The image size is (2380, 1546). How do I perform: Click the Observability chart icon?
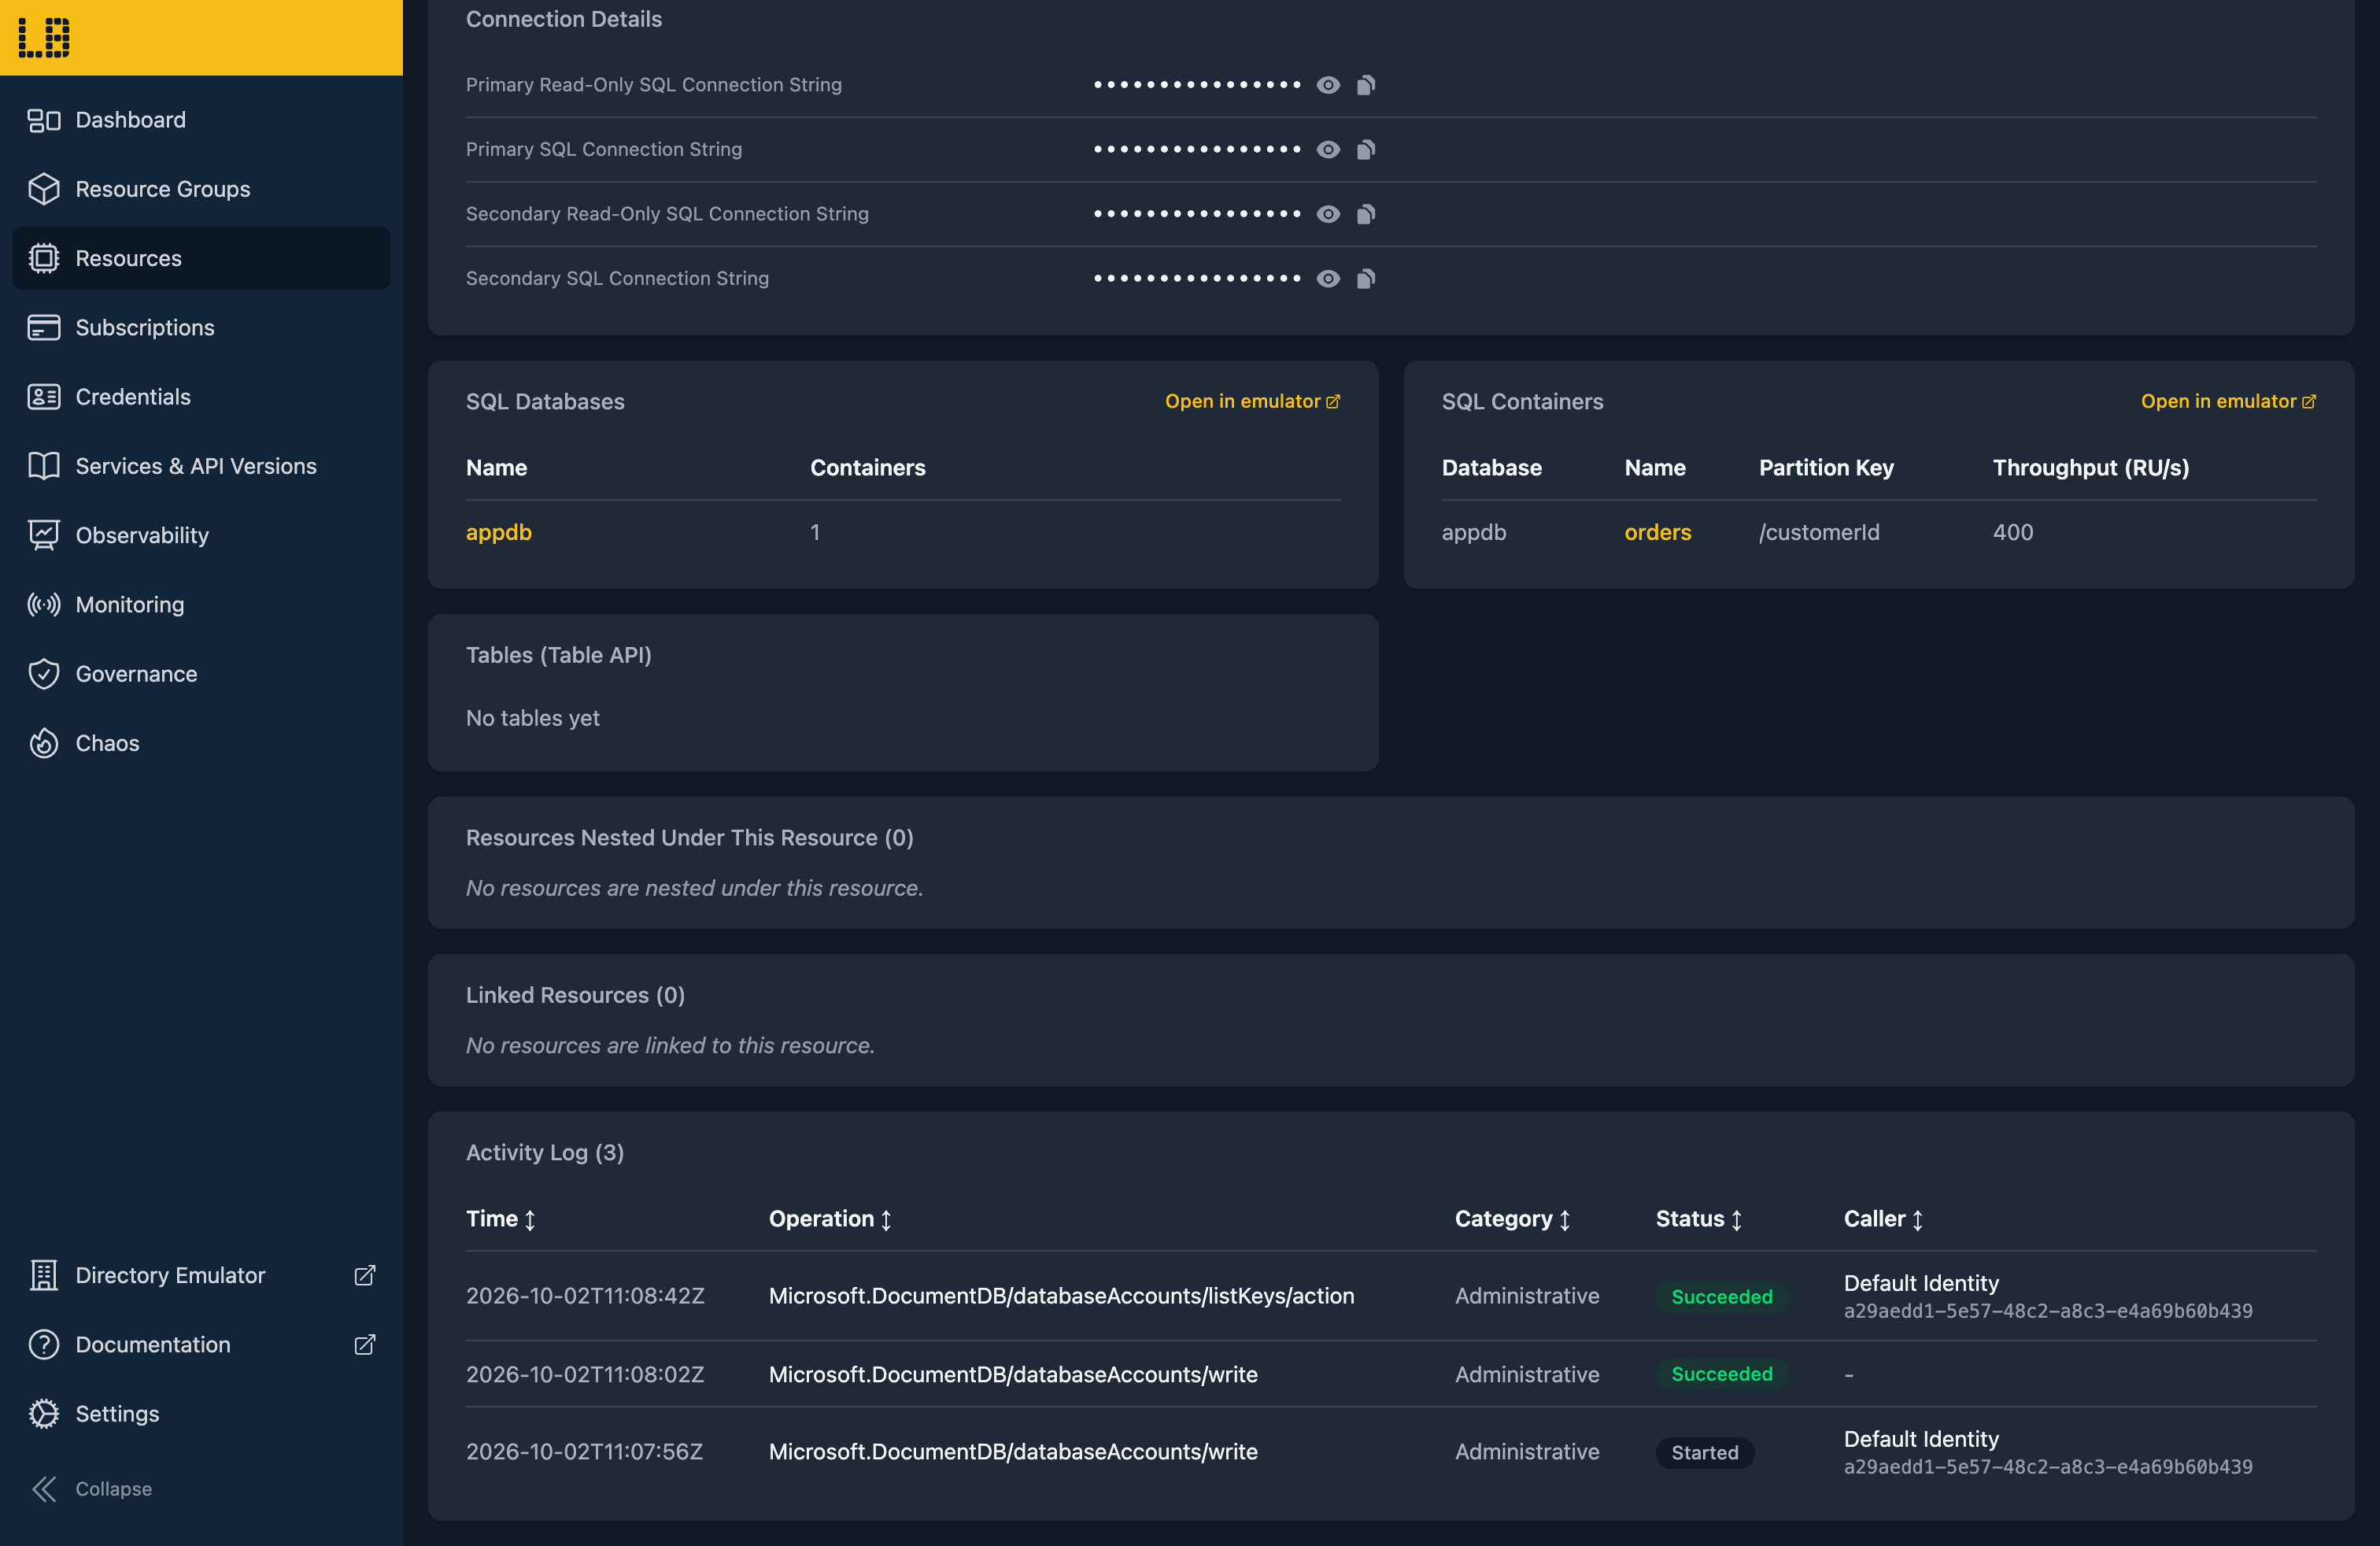tap(44, 535)
